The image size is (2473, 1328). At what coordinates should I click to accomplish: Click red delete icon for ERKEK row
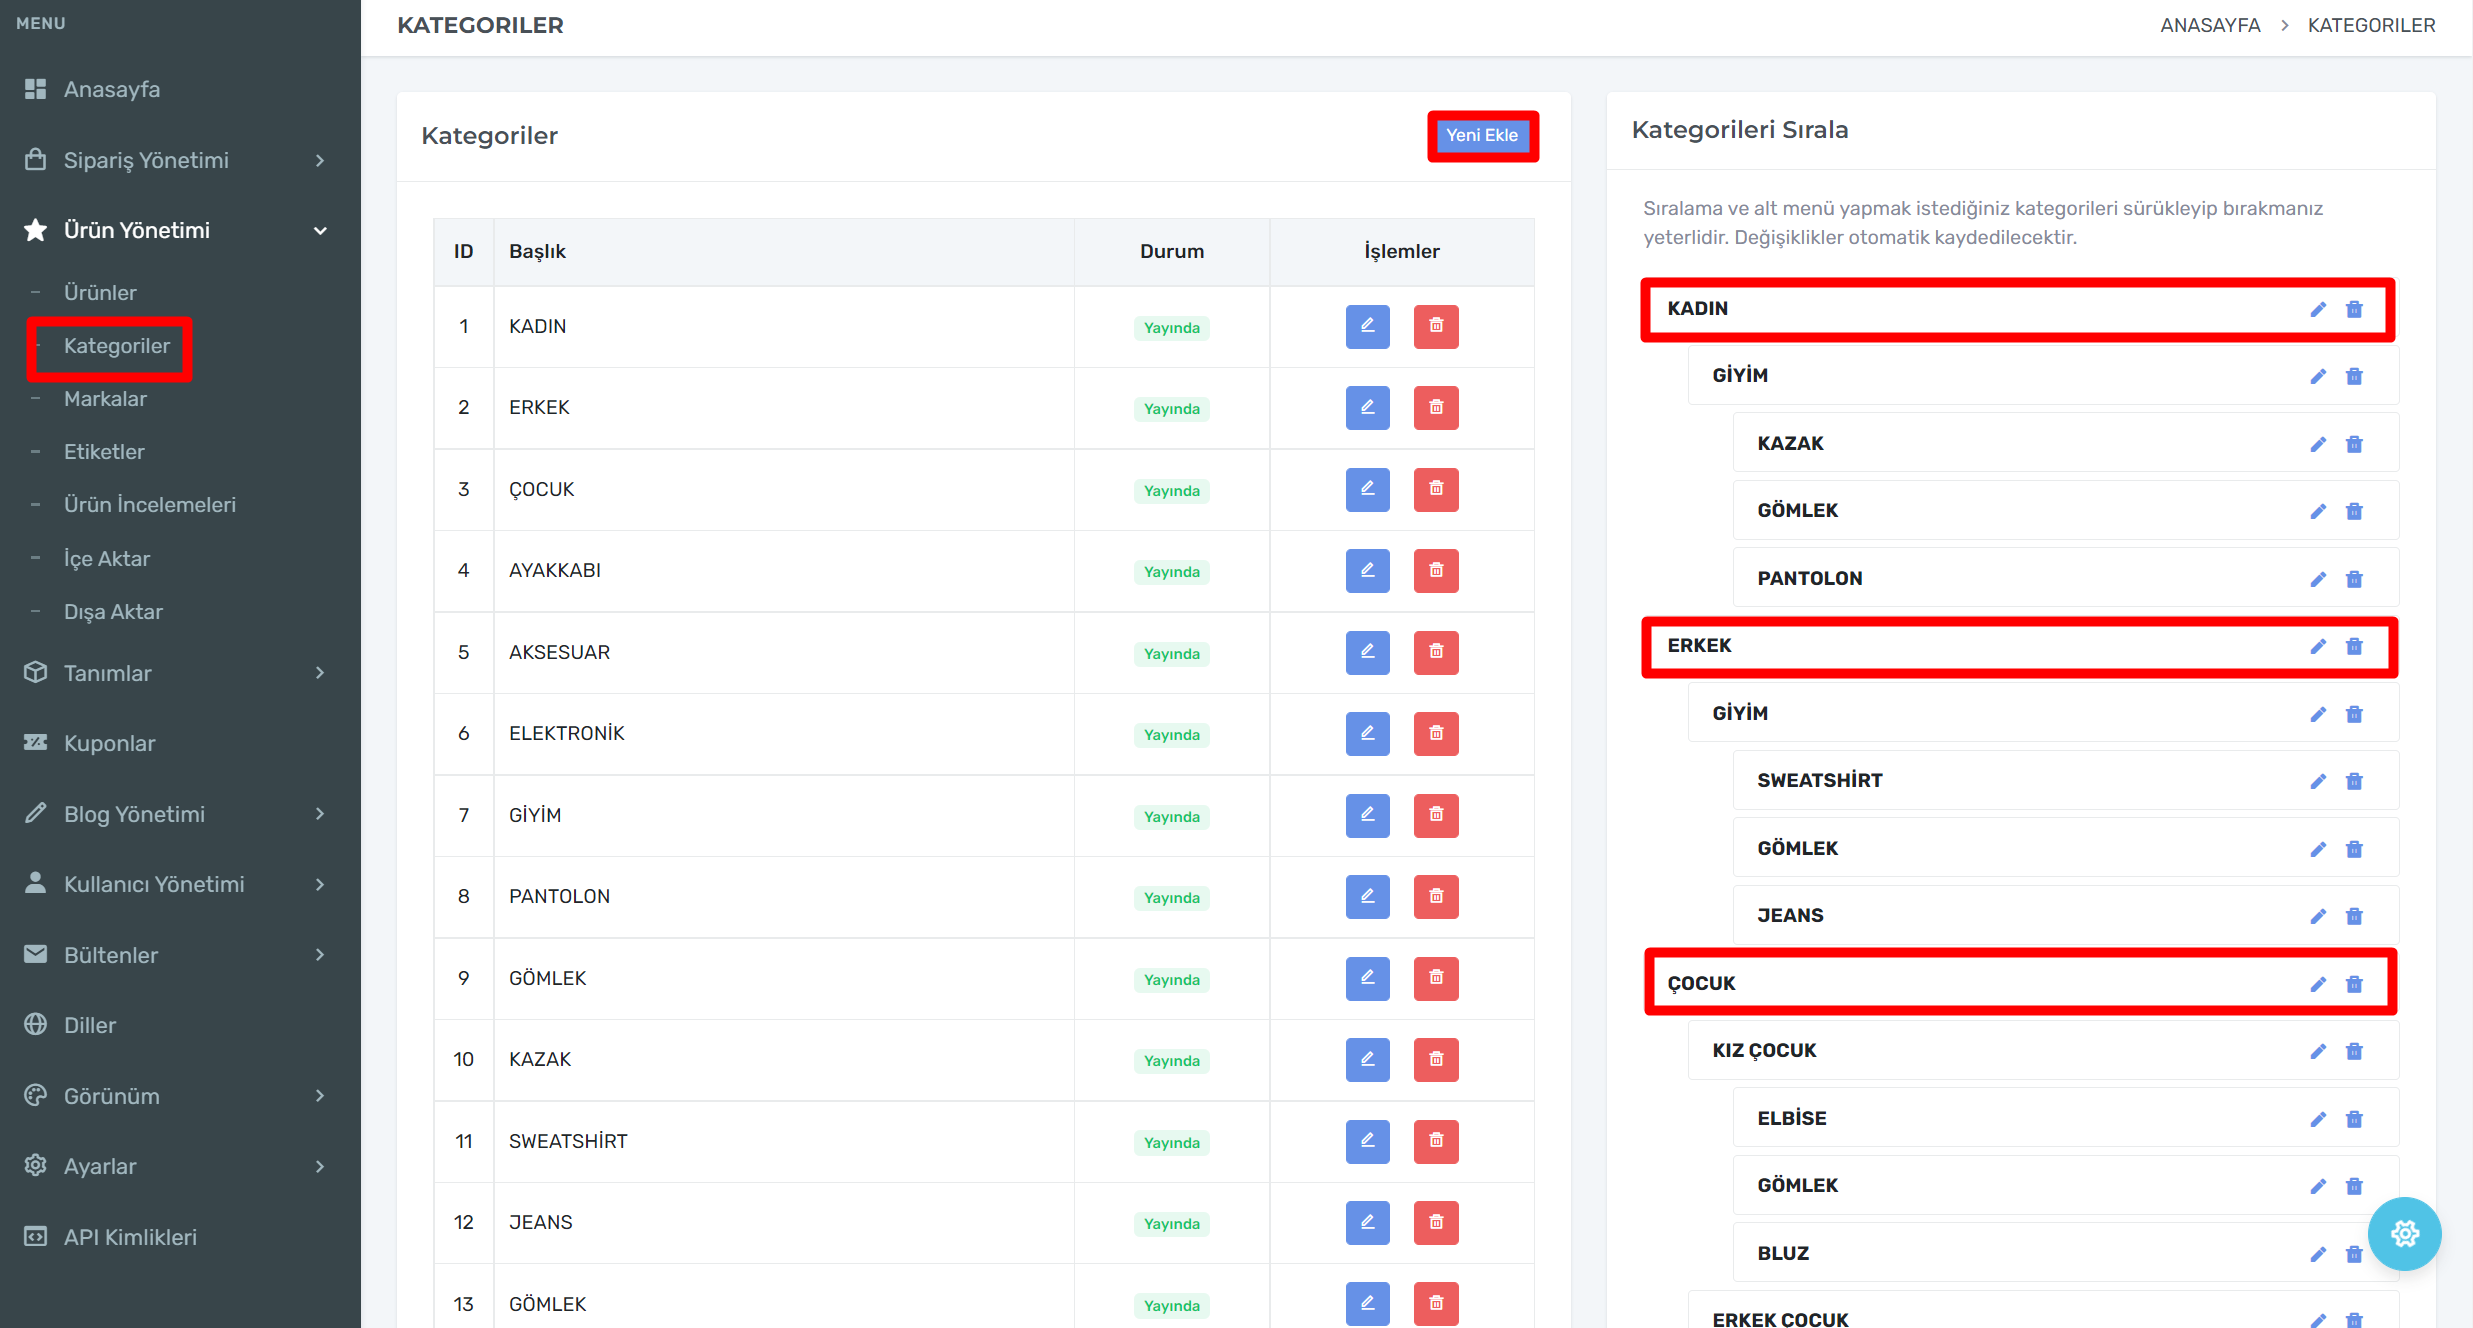point(1435,408)
